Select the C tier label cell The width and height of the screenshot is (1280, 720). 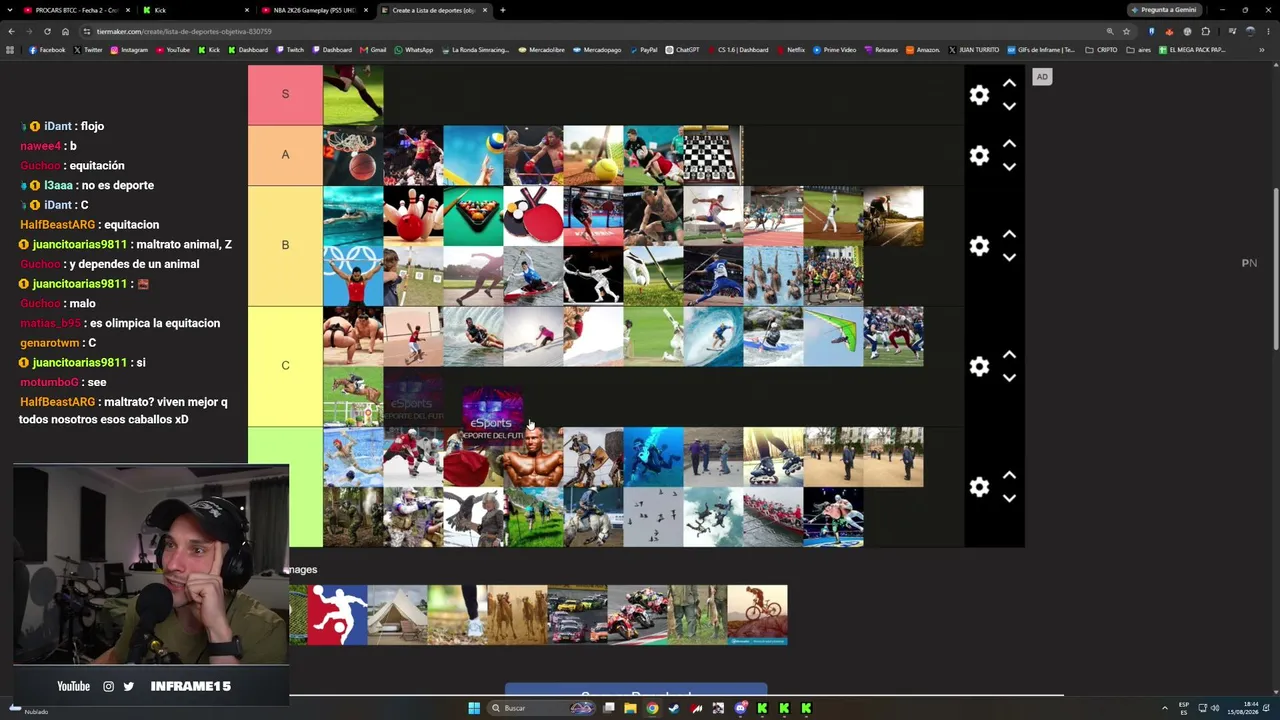tap(285, 366)
